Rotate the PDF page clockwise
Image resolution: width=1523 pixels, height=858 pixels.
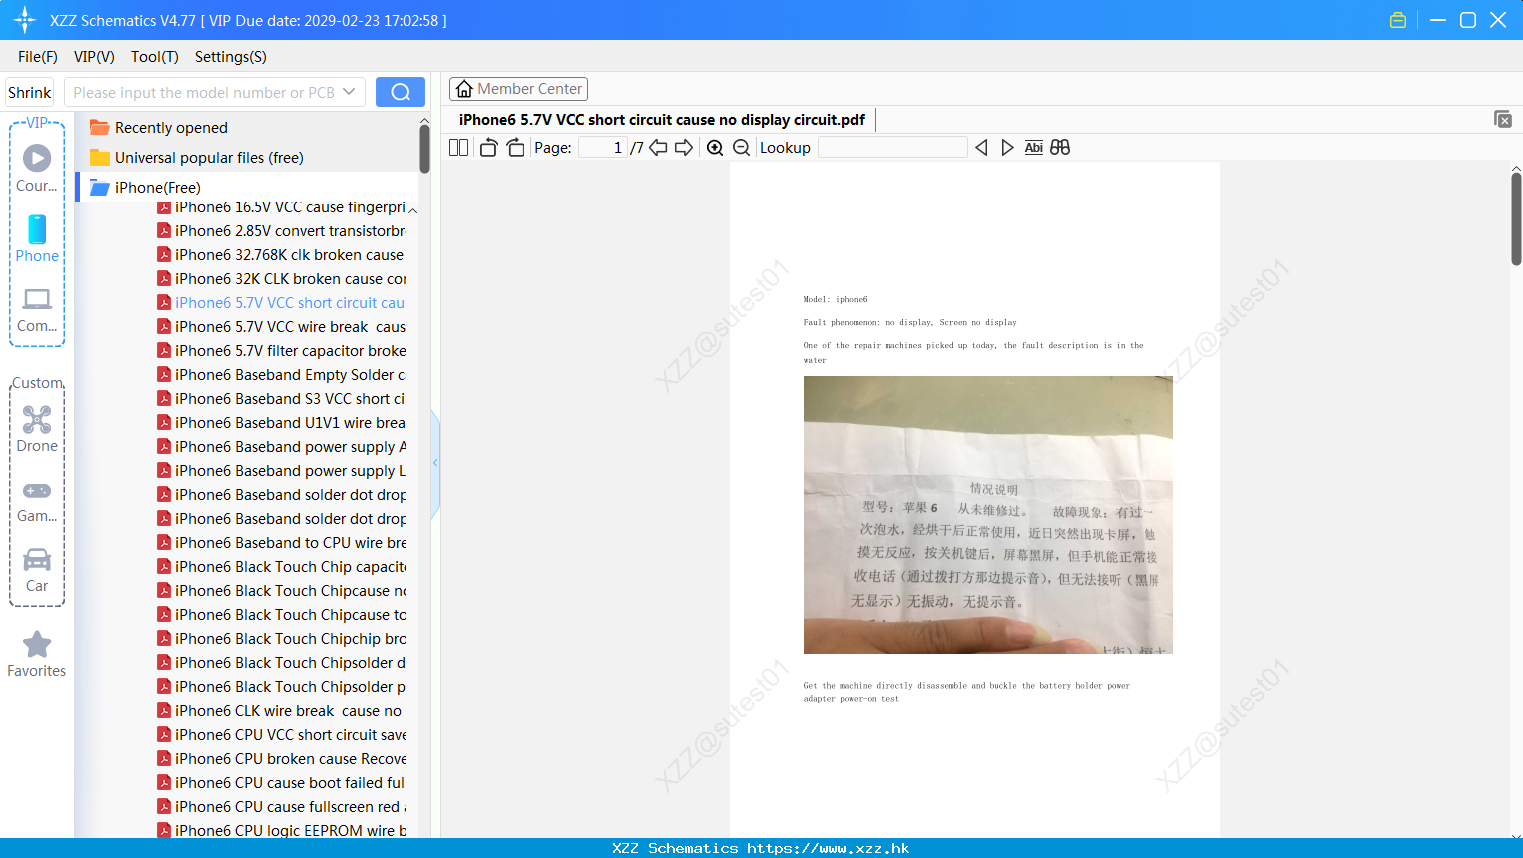coord(515,148)
